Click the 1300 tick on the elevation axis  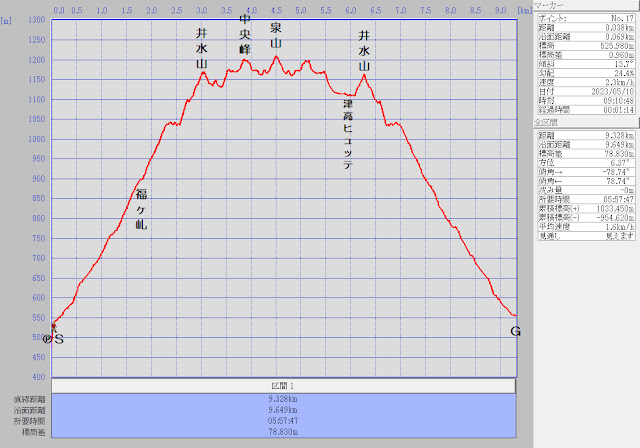tap(37, 20)
